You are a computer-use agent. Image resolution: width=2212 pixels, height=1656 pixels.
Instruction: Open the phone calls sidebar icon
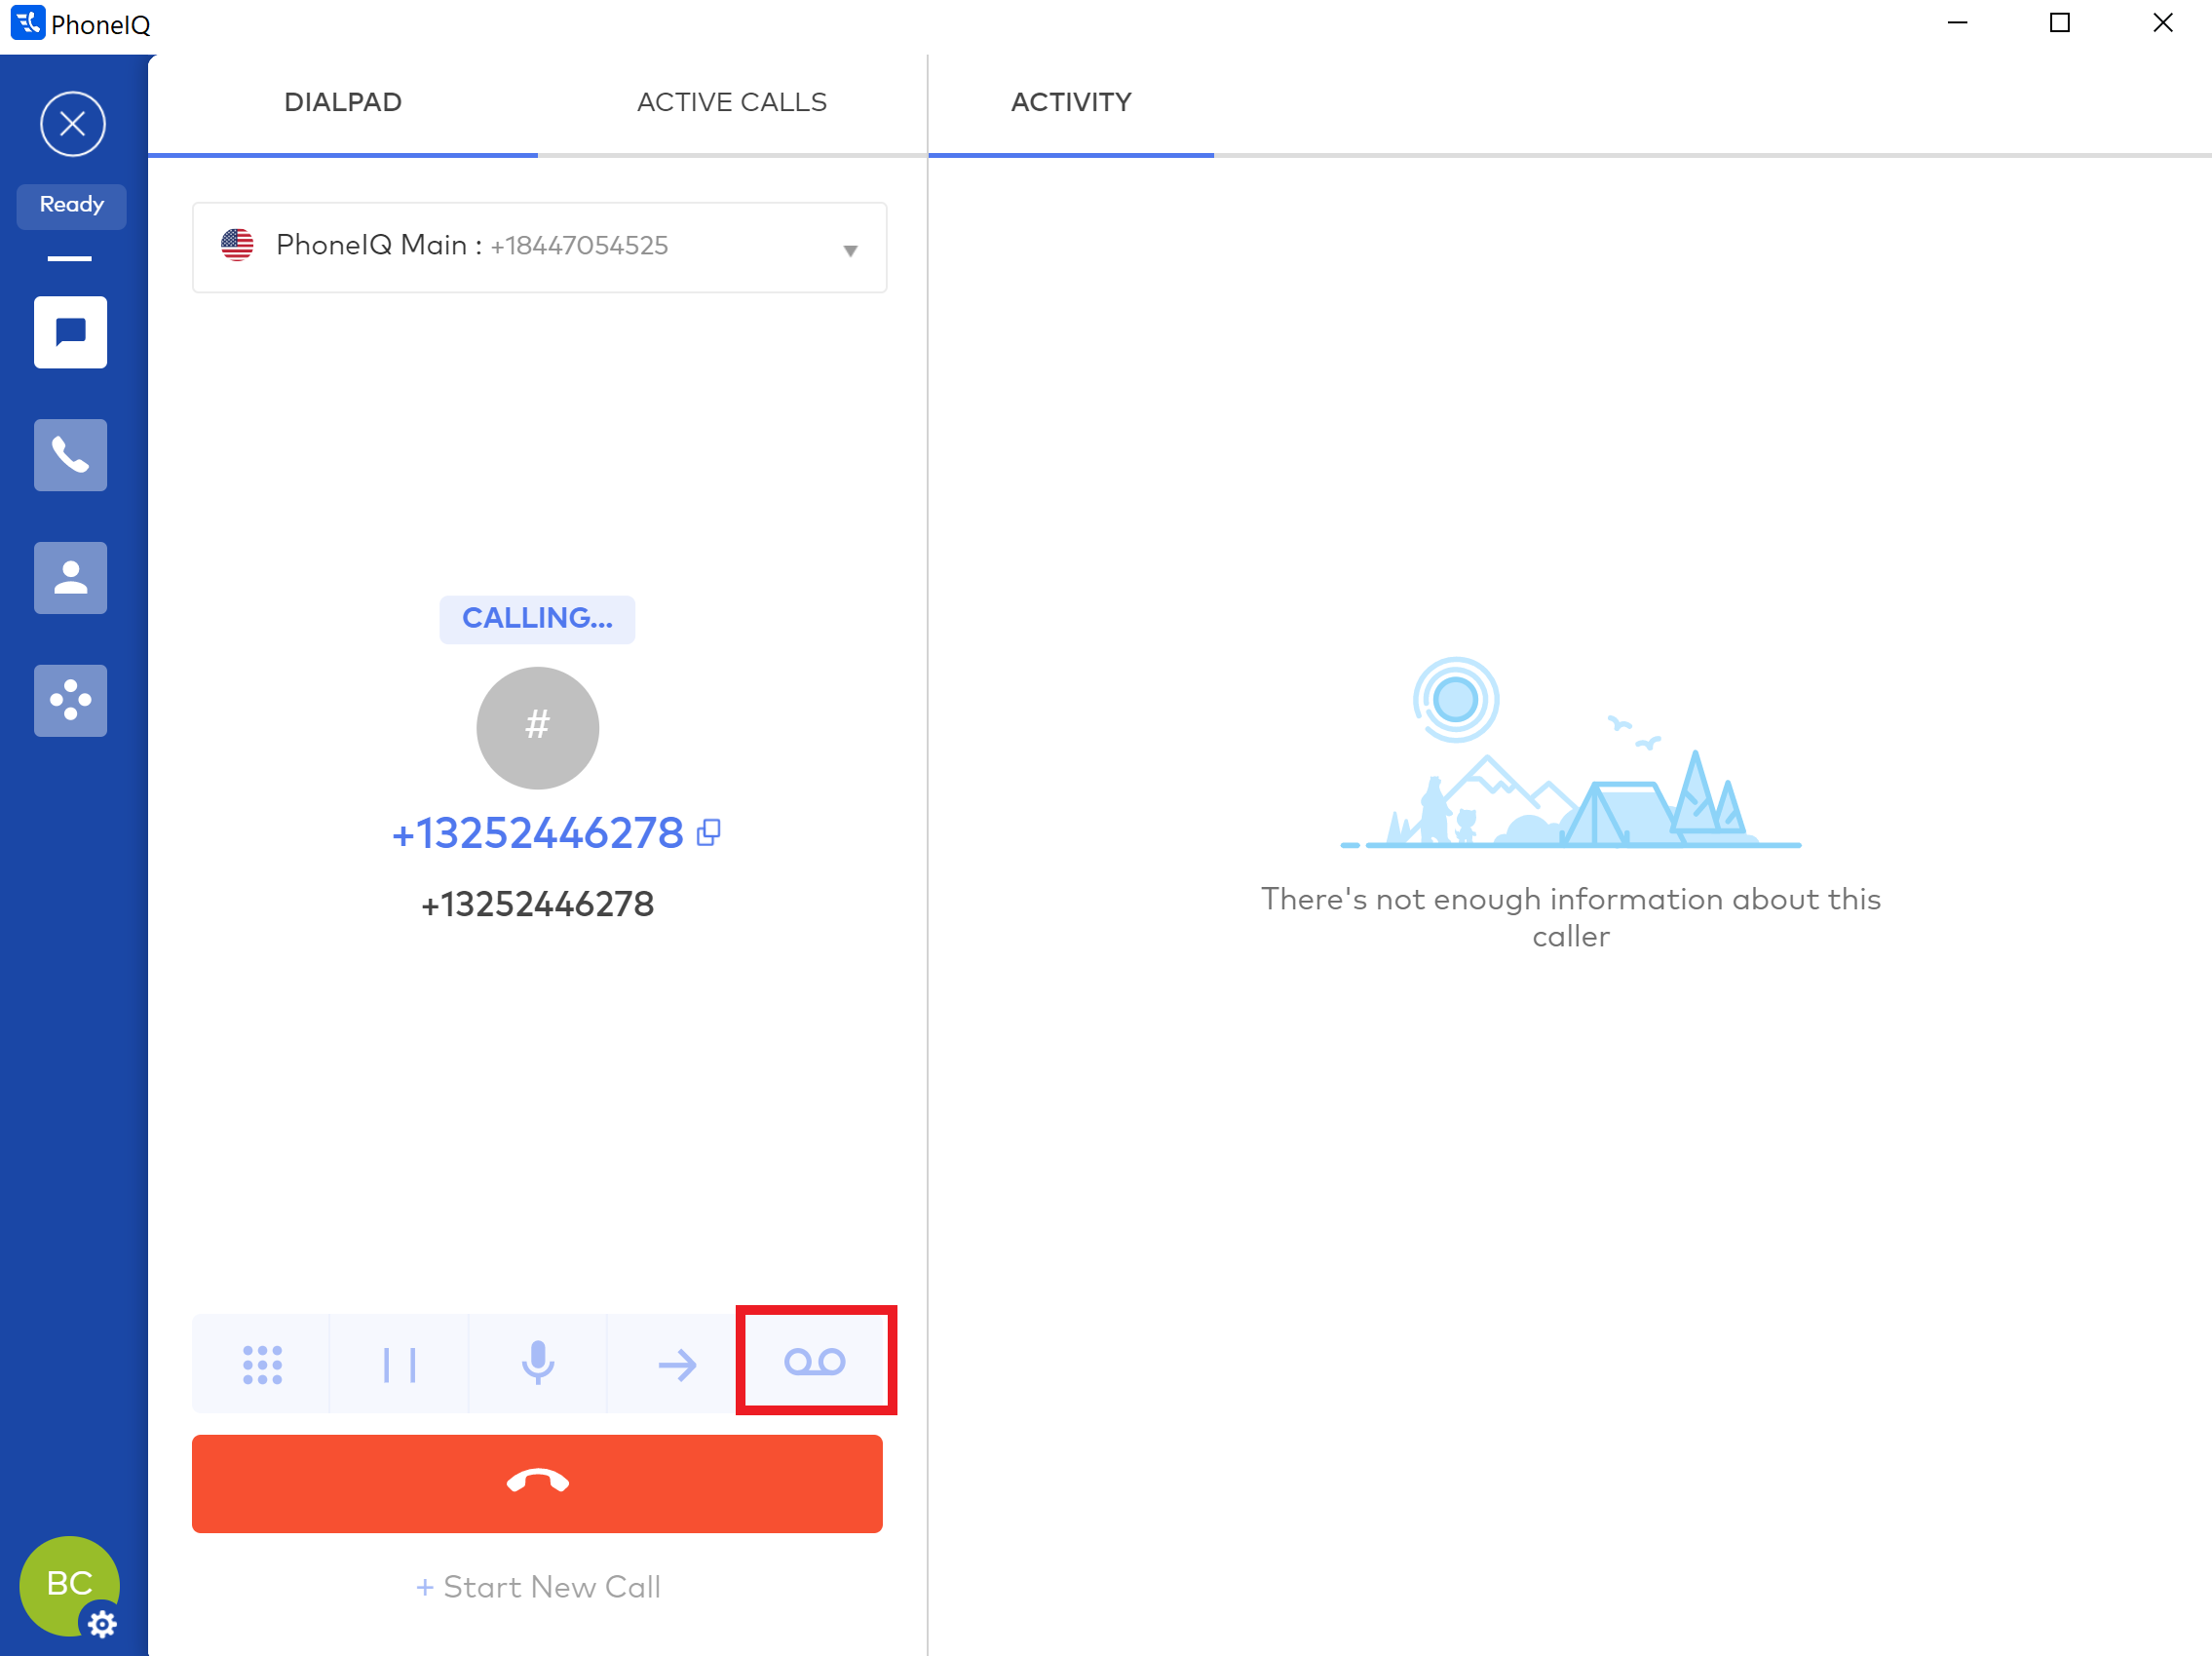pyautogui.click(x=70, y=455)
